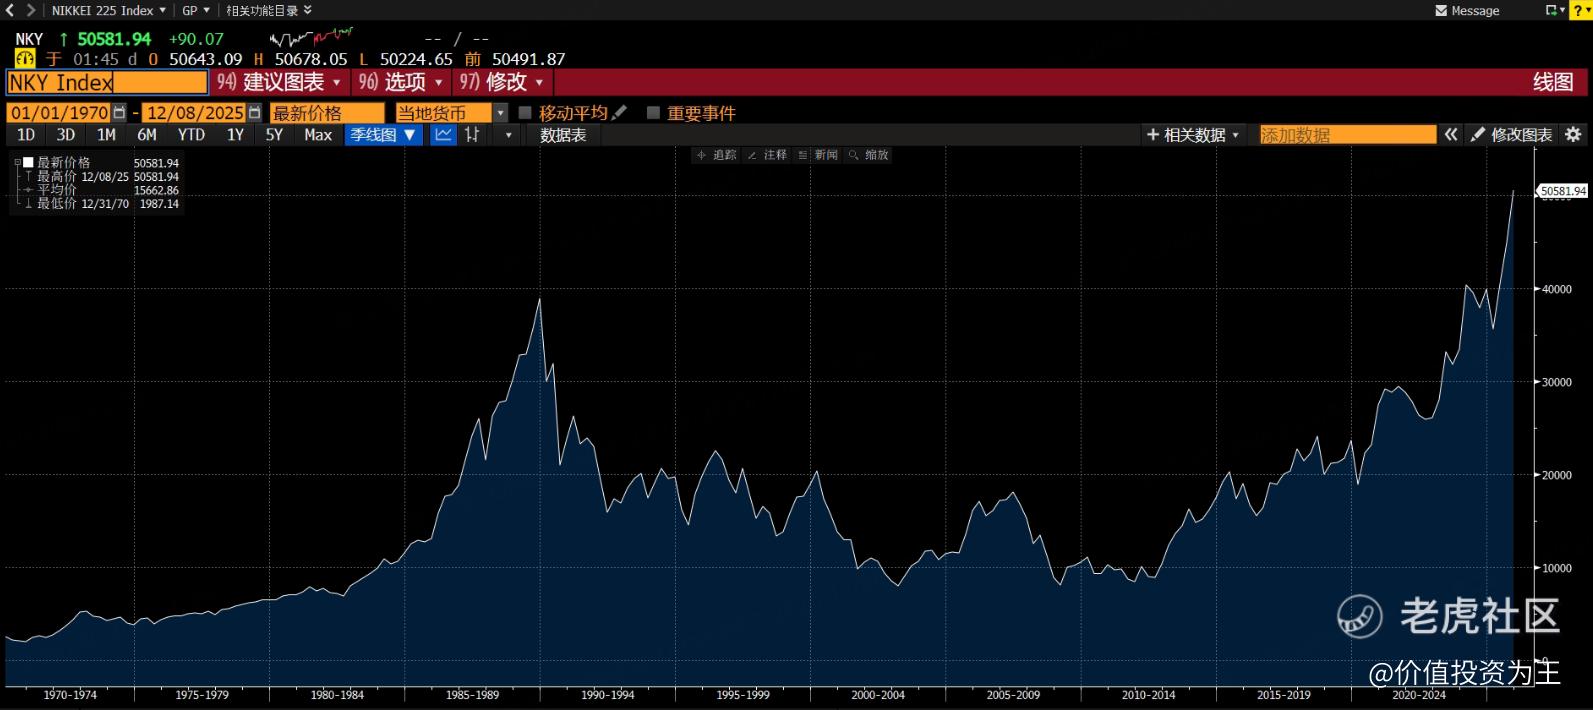Open the 季线图 periodicity dropdown
Viewport: 1593px width, 710px height.
pyautogui.click(x=385, y=135)
